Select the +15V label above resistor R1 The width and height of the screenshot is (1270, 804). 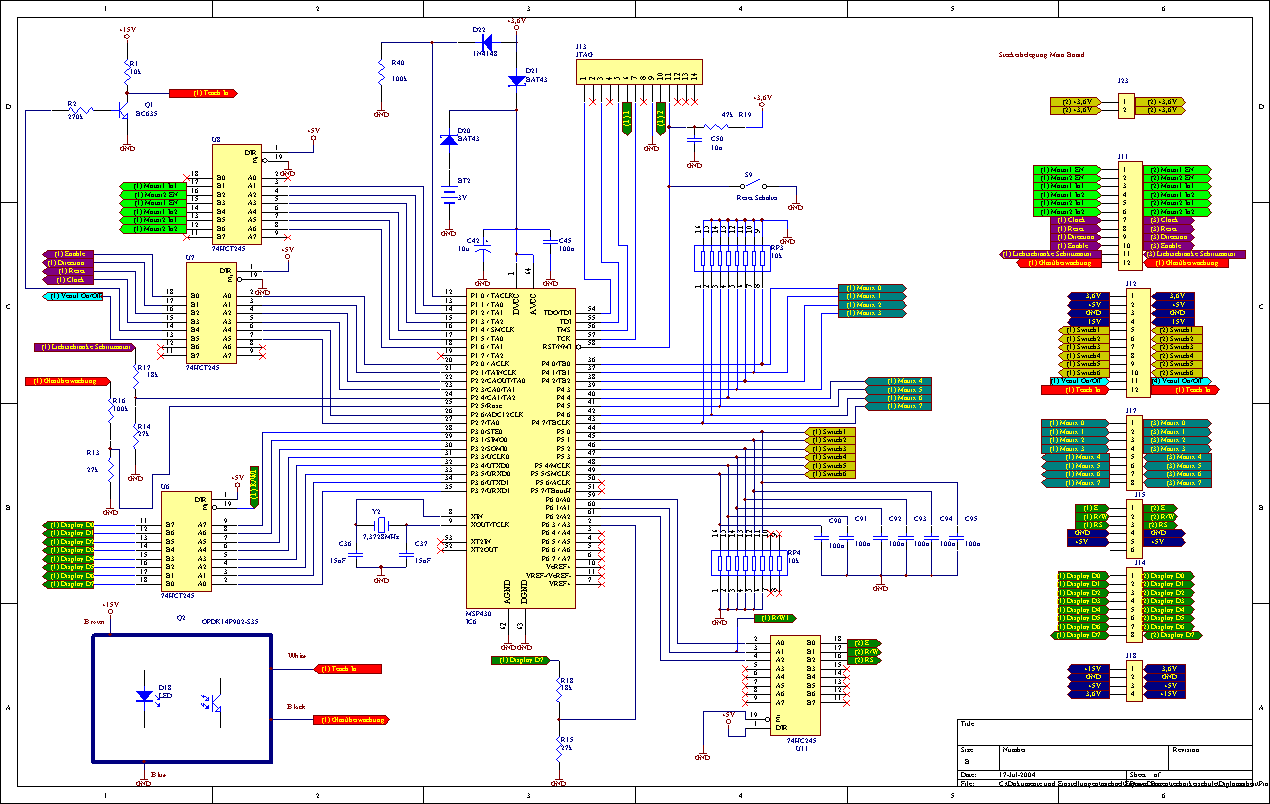pos(127,31)
